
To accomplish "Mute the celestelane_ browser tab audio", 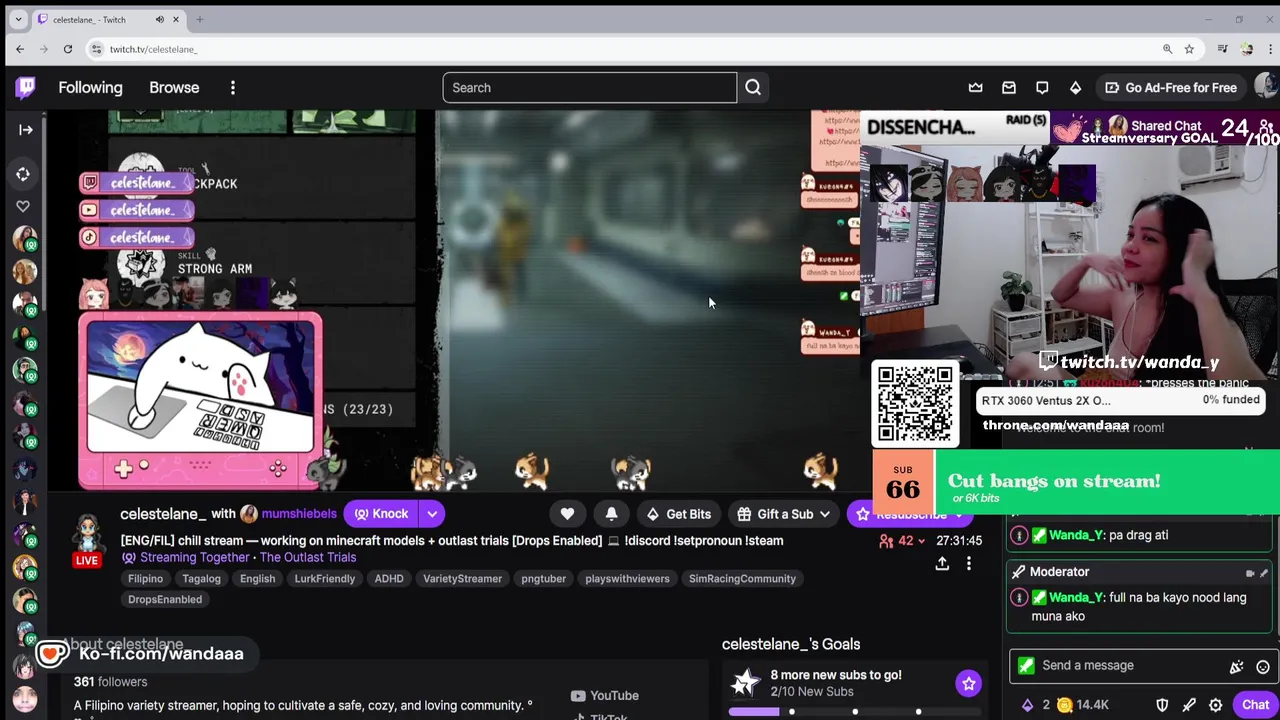I will [159, 19].
